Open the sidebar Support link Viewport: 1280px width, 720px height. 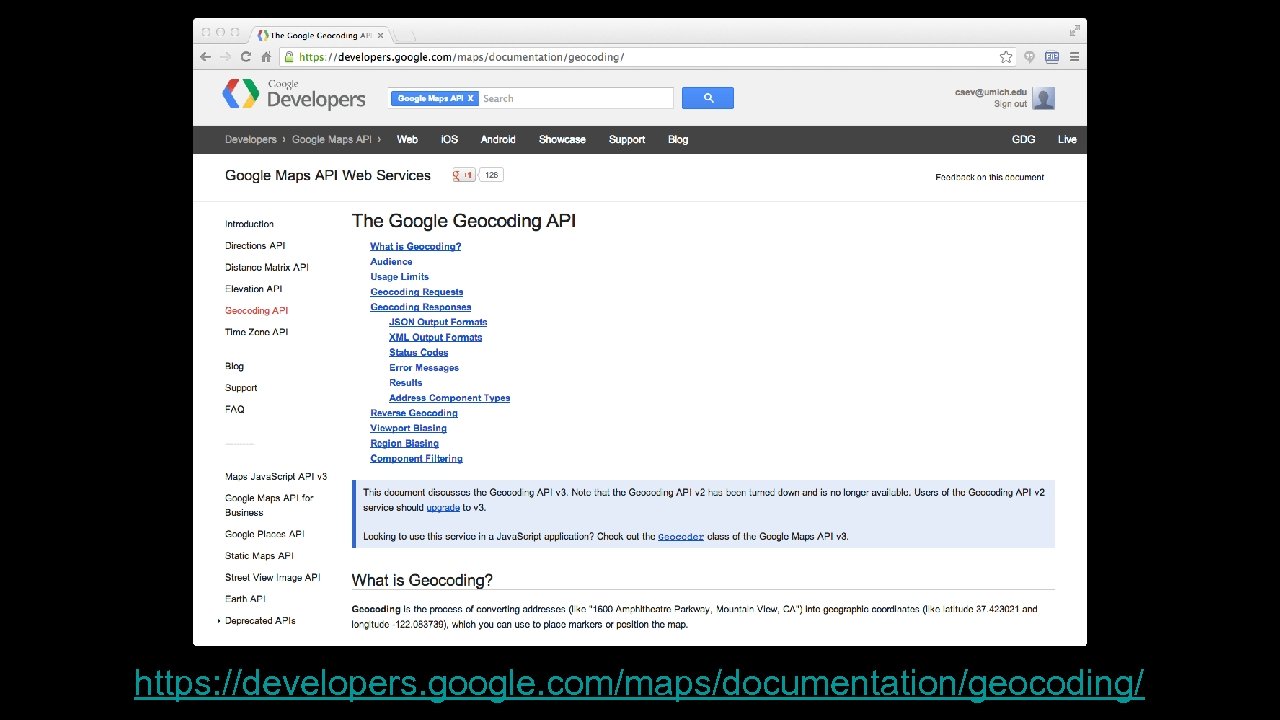[241, 388]
